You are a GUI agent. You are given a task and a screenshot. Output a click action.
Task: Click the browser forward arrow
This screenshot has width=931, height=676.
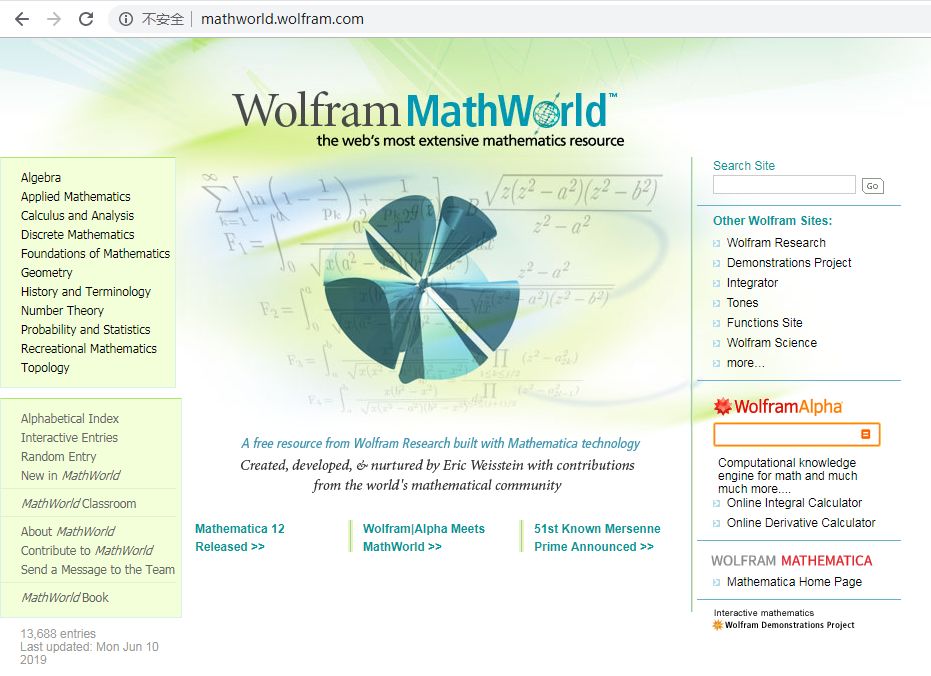pos(54,19)
